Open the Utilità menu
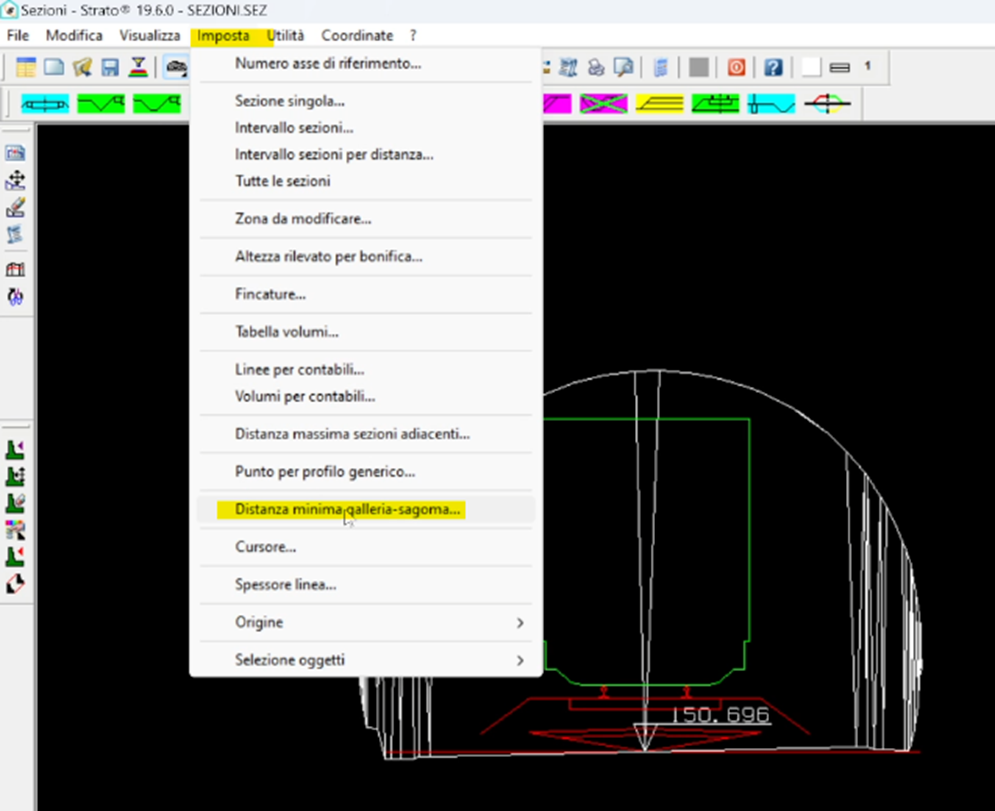 click(285, 35)
